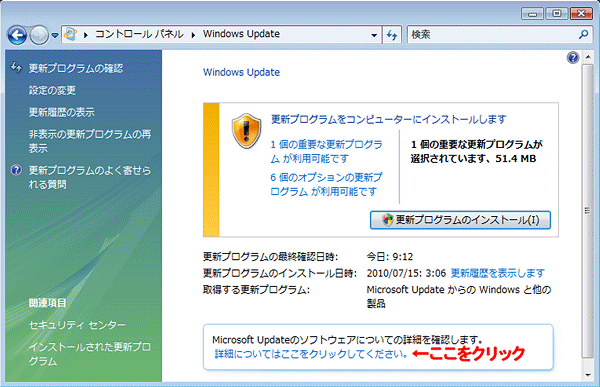Screen dimensions: 600x387
Task: Click the scrollbar up arrow
Action: click(x=588, y=57)
